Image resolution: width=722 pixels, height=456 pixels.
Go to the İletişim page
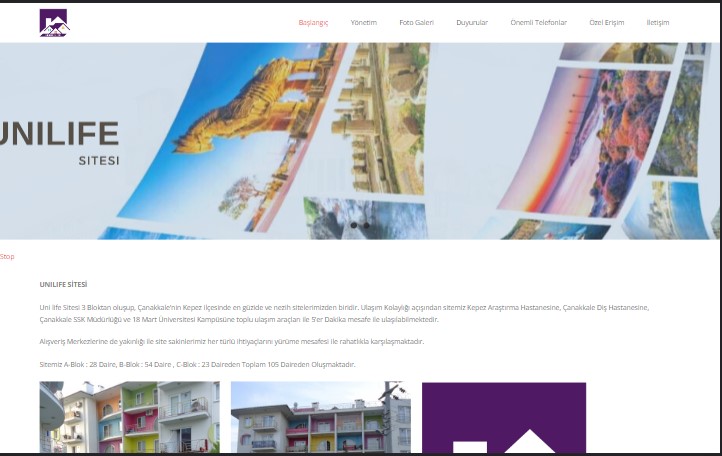click(658, 23)
